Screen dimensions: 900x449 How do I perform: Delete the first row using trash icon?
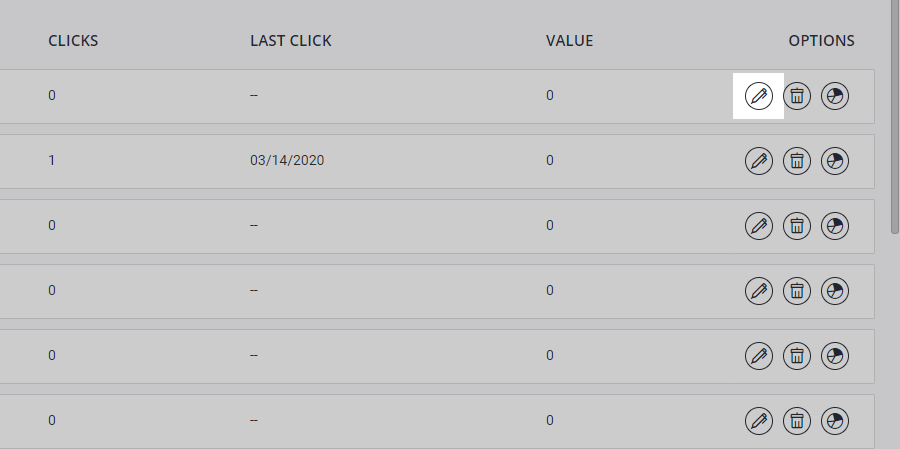click(797, 96)
